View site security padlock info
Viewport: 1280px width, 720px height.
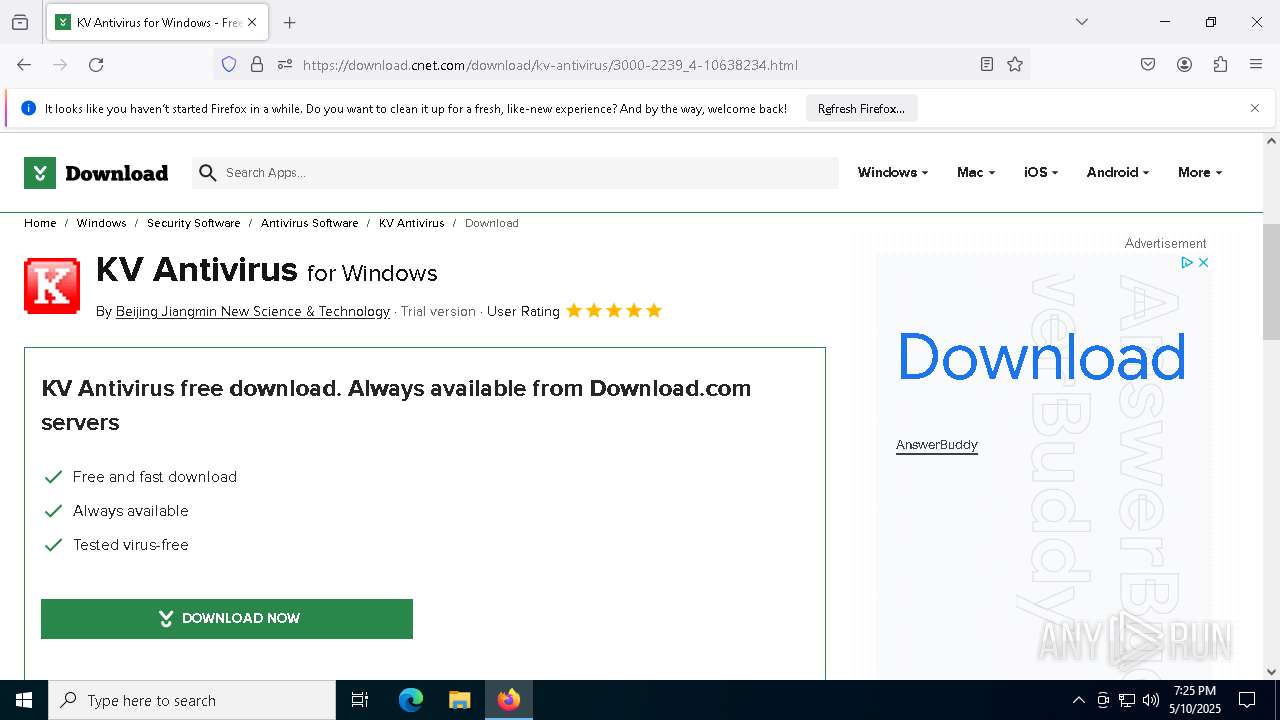pyautogui.click(x=257, y=64)
